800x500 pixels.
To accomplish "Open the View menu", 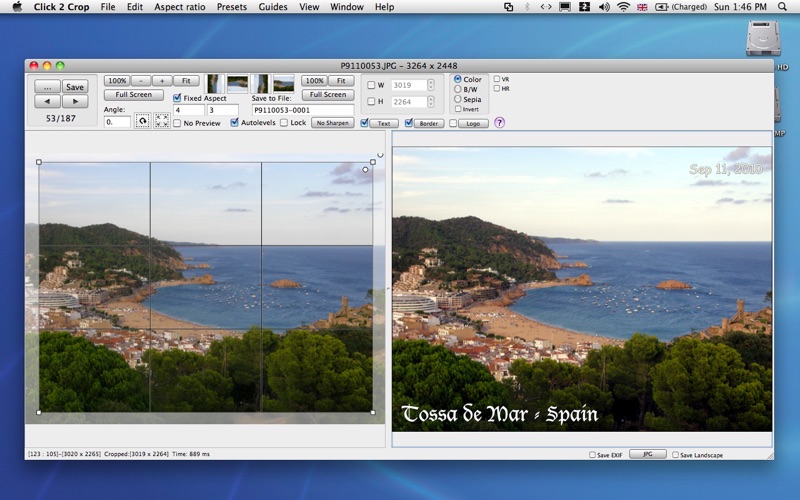I will 309,7.
